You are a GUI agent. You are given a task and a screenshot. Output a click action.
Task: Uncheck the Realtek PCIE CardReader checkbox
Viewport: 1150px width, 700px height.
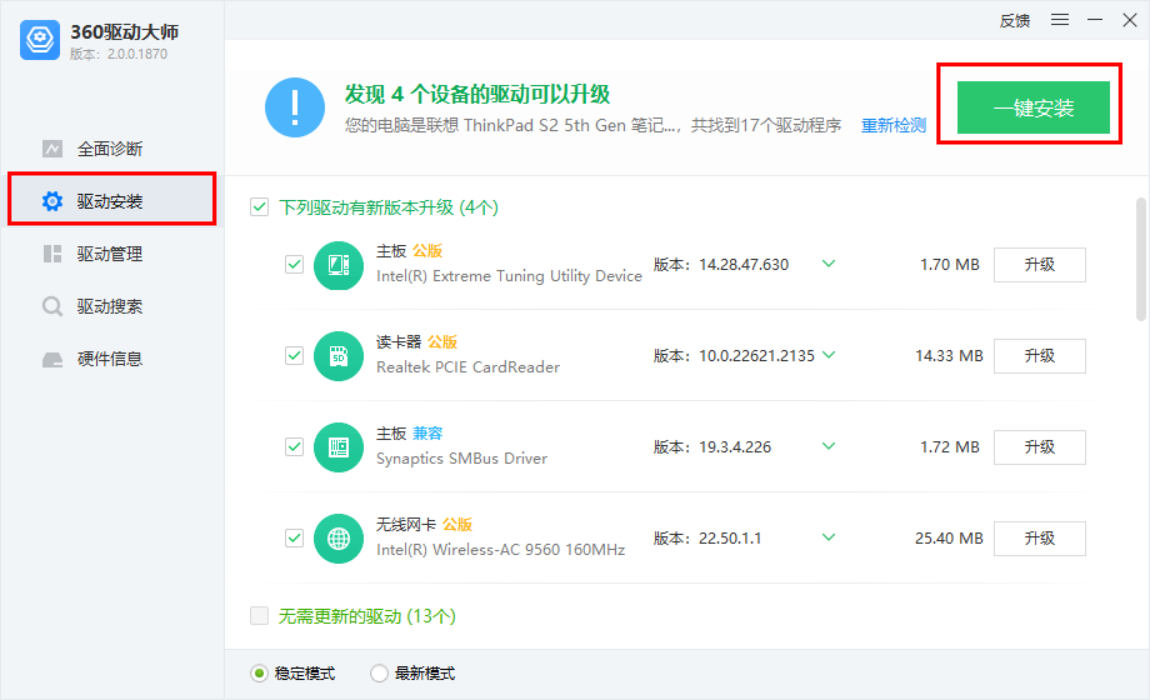pyautogui.click(x=294, y=356)
